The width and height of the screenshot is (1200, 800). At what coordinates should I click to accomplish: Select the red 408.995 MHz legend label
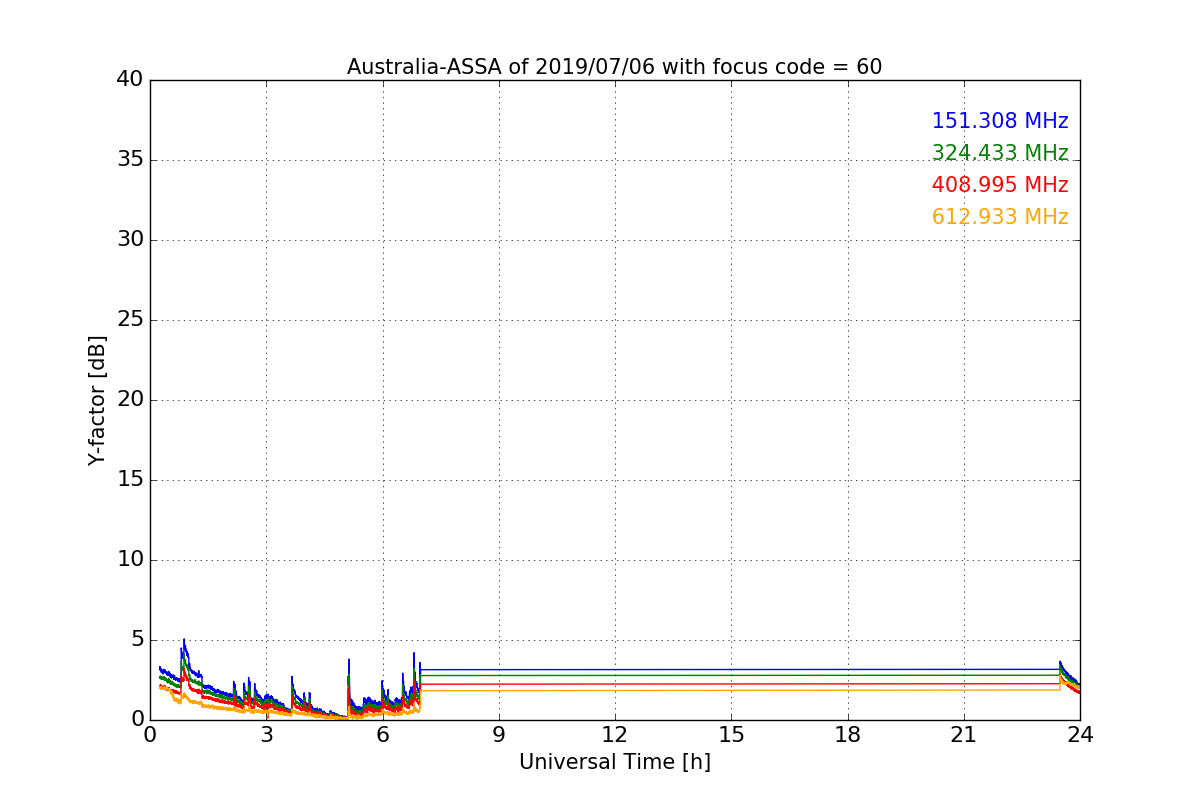(x=999, y=185)
